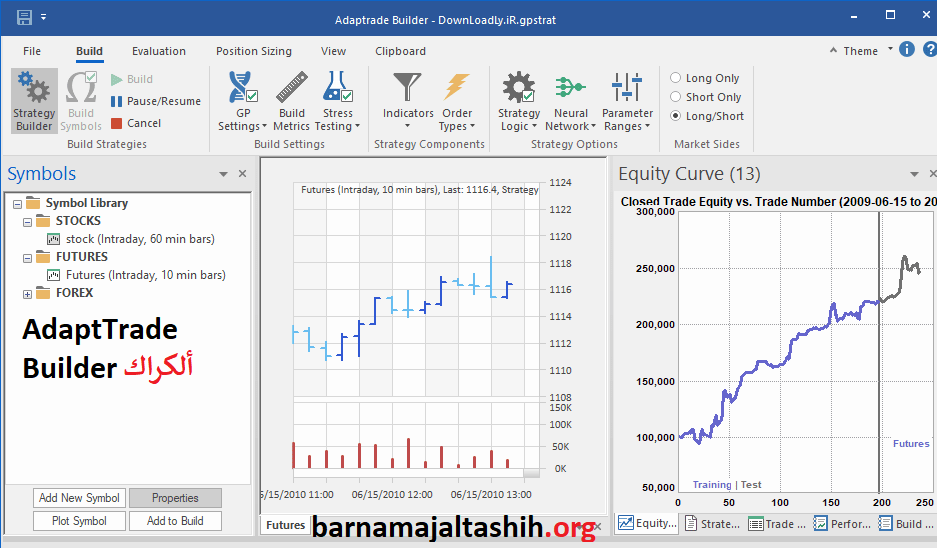Click the red Cancel square icon

tap(117, 123)
